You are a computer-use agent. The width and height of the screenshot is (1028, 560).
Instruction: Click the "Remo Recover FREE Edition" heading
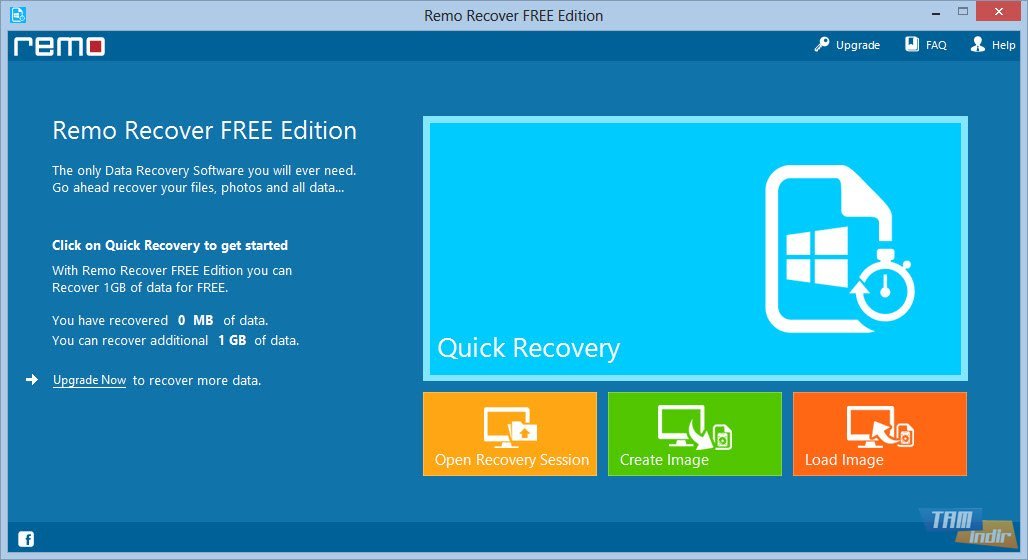pos(205,130)
